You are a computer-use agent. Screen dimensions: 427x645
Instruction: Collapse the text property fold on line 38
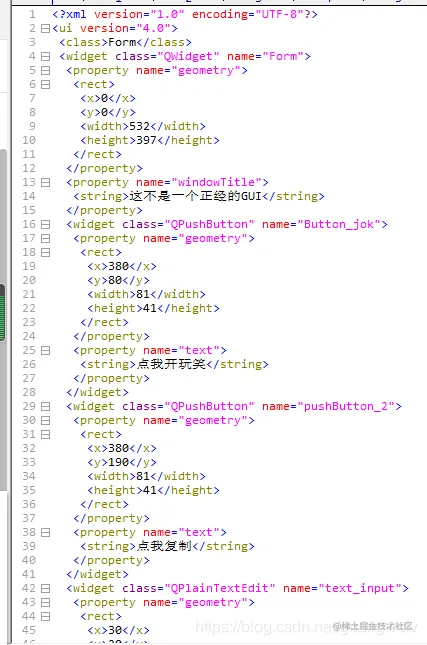click(x=46, y=532)
